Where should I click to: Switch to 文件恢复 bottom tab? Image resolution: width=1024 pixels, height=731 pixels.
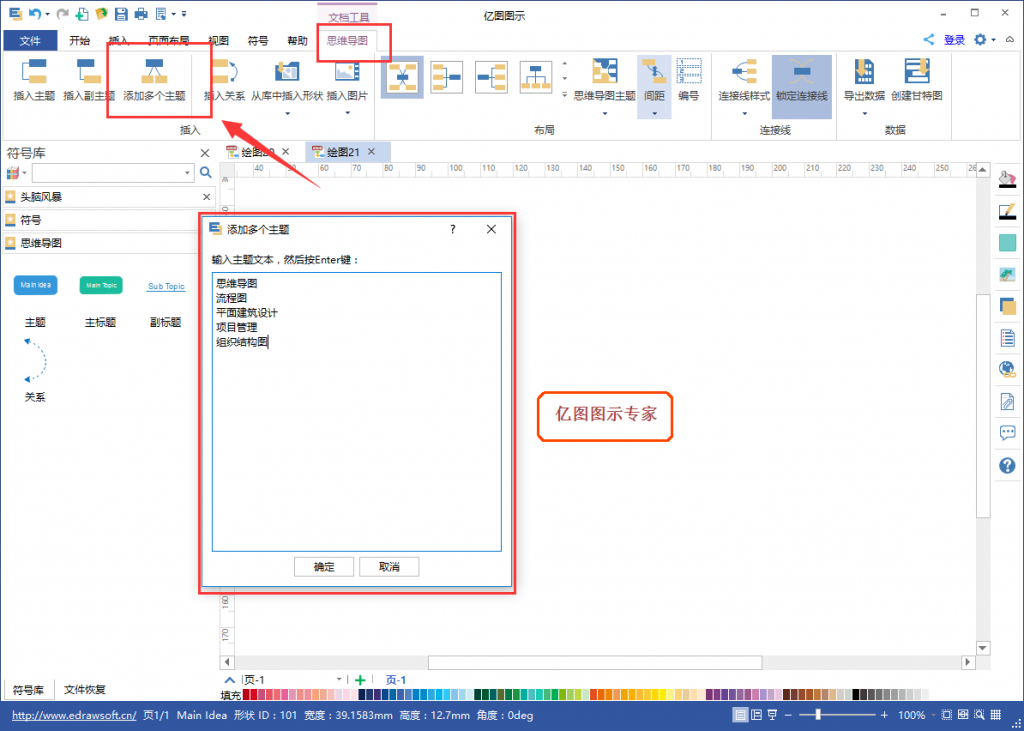tap(84, 690)
